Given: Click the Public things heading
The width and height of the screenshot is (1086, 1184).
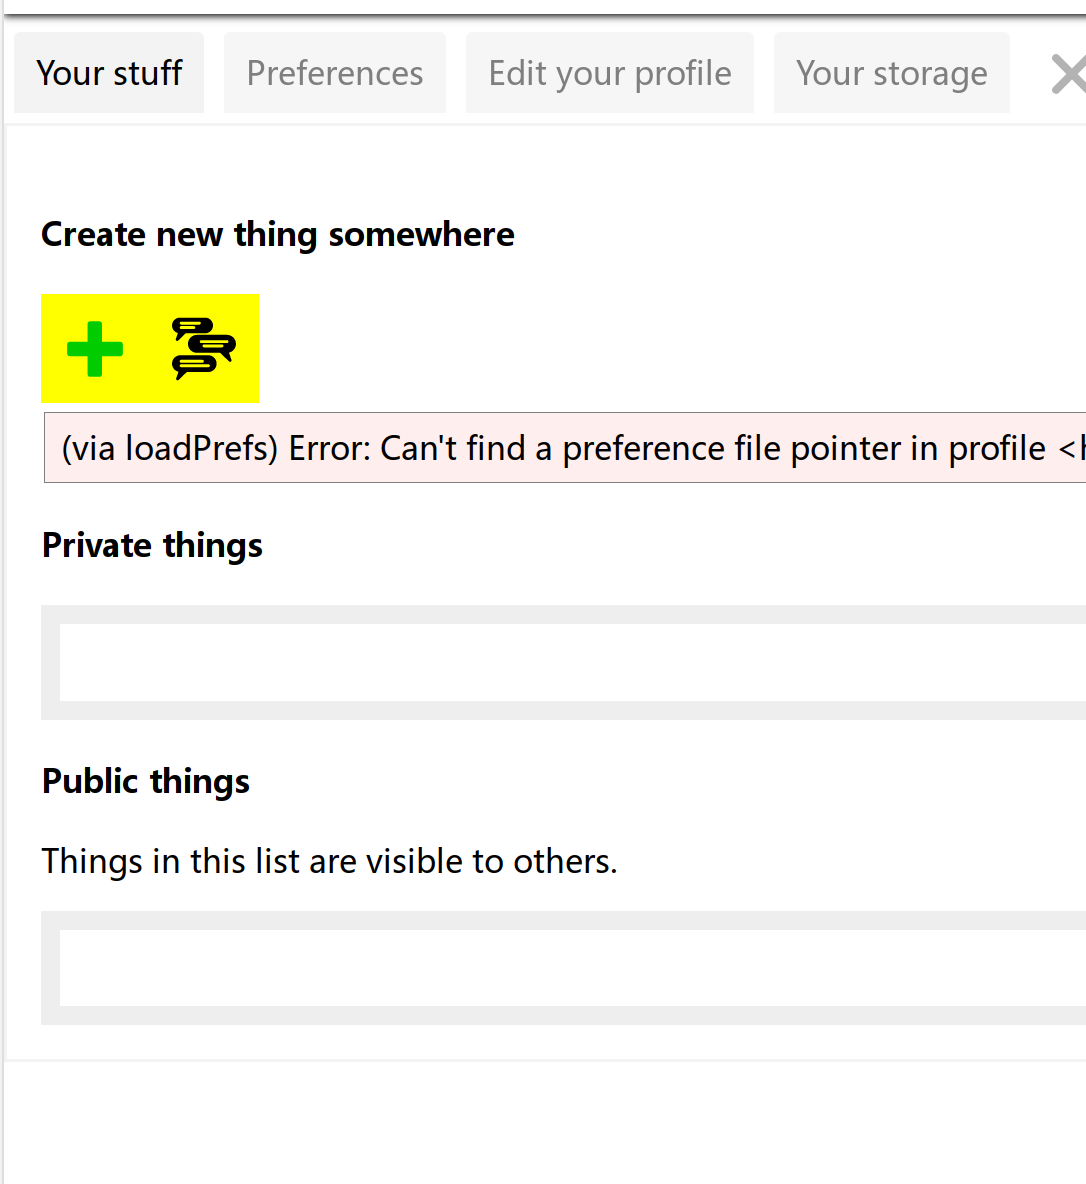Looking at the screenshot, I should pyautogui.click(x=146, y=781).
